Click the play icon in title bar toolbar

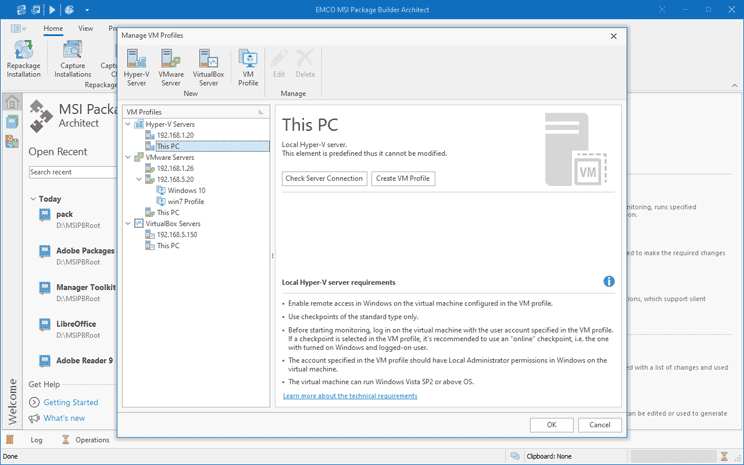(x=52, y=9)
